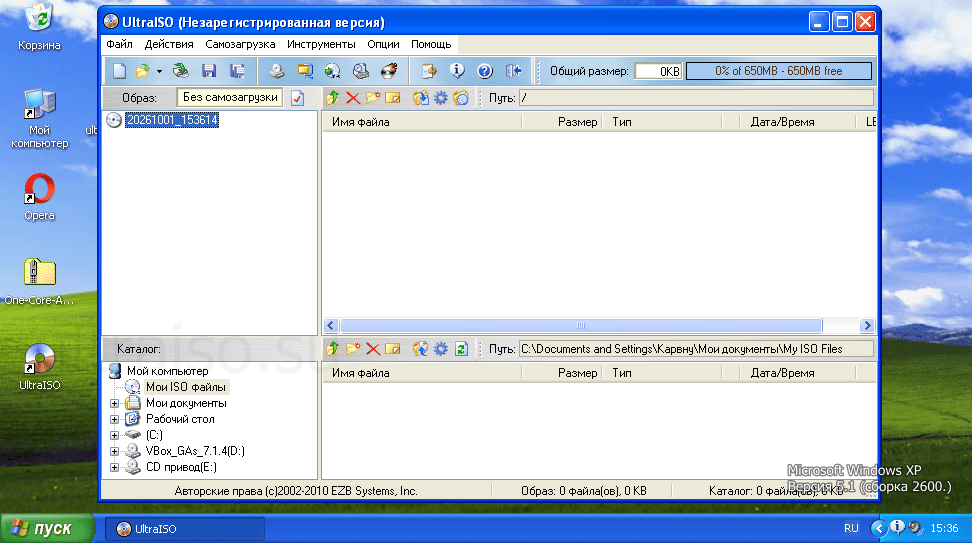The height and width of the screenshot is (543, 972).
Task: Click the horizontal scrollbar left arrow
Action: 331,325
